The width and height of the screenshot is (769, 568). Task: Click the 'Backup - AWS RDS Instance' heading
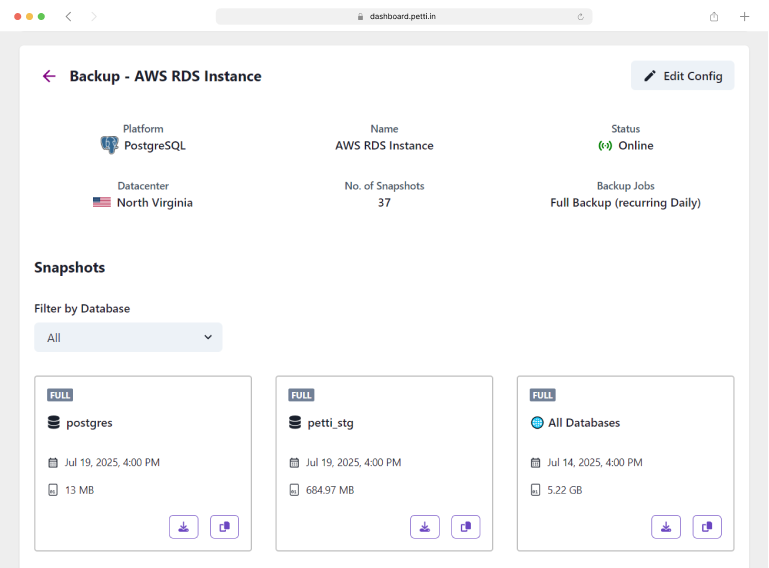click(x=165, y=77)
